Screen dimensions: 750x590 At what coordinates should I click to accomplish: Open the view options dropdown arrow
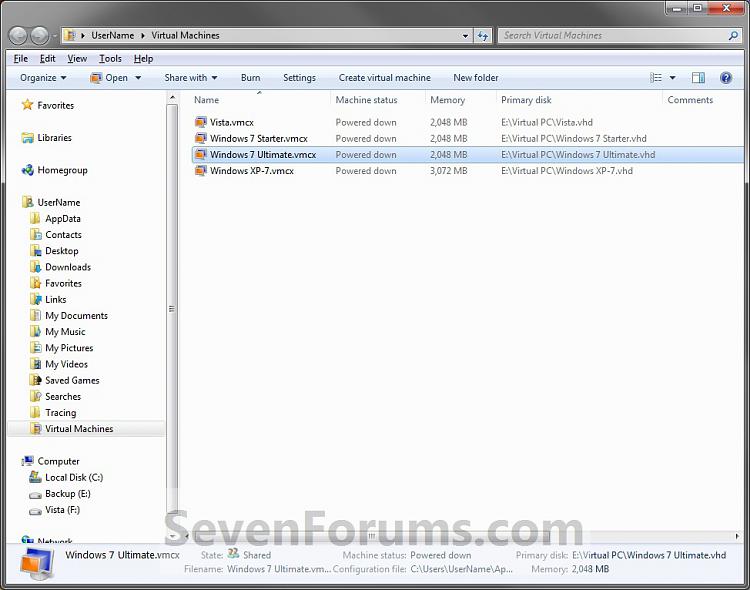(672, 78)
